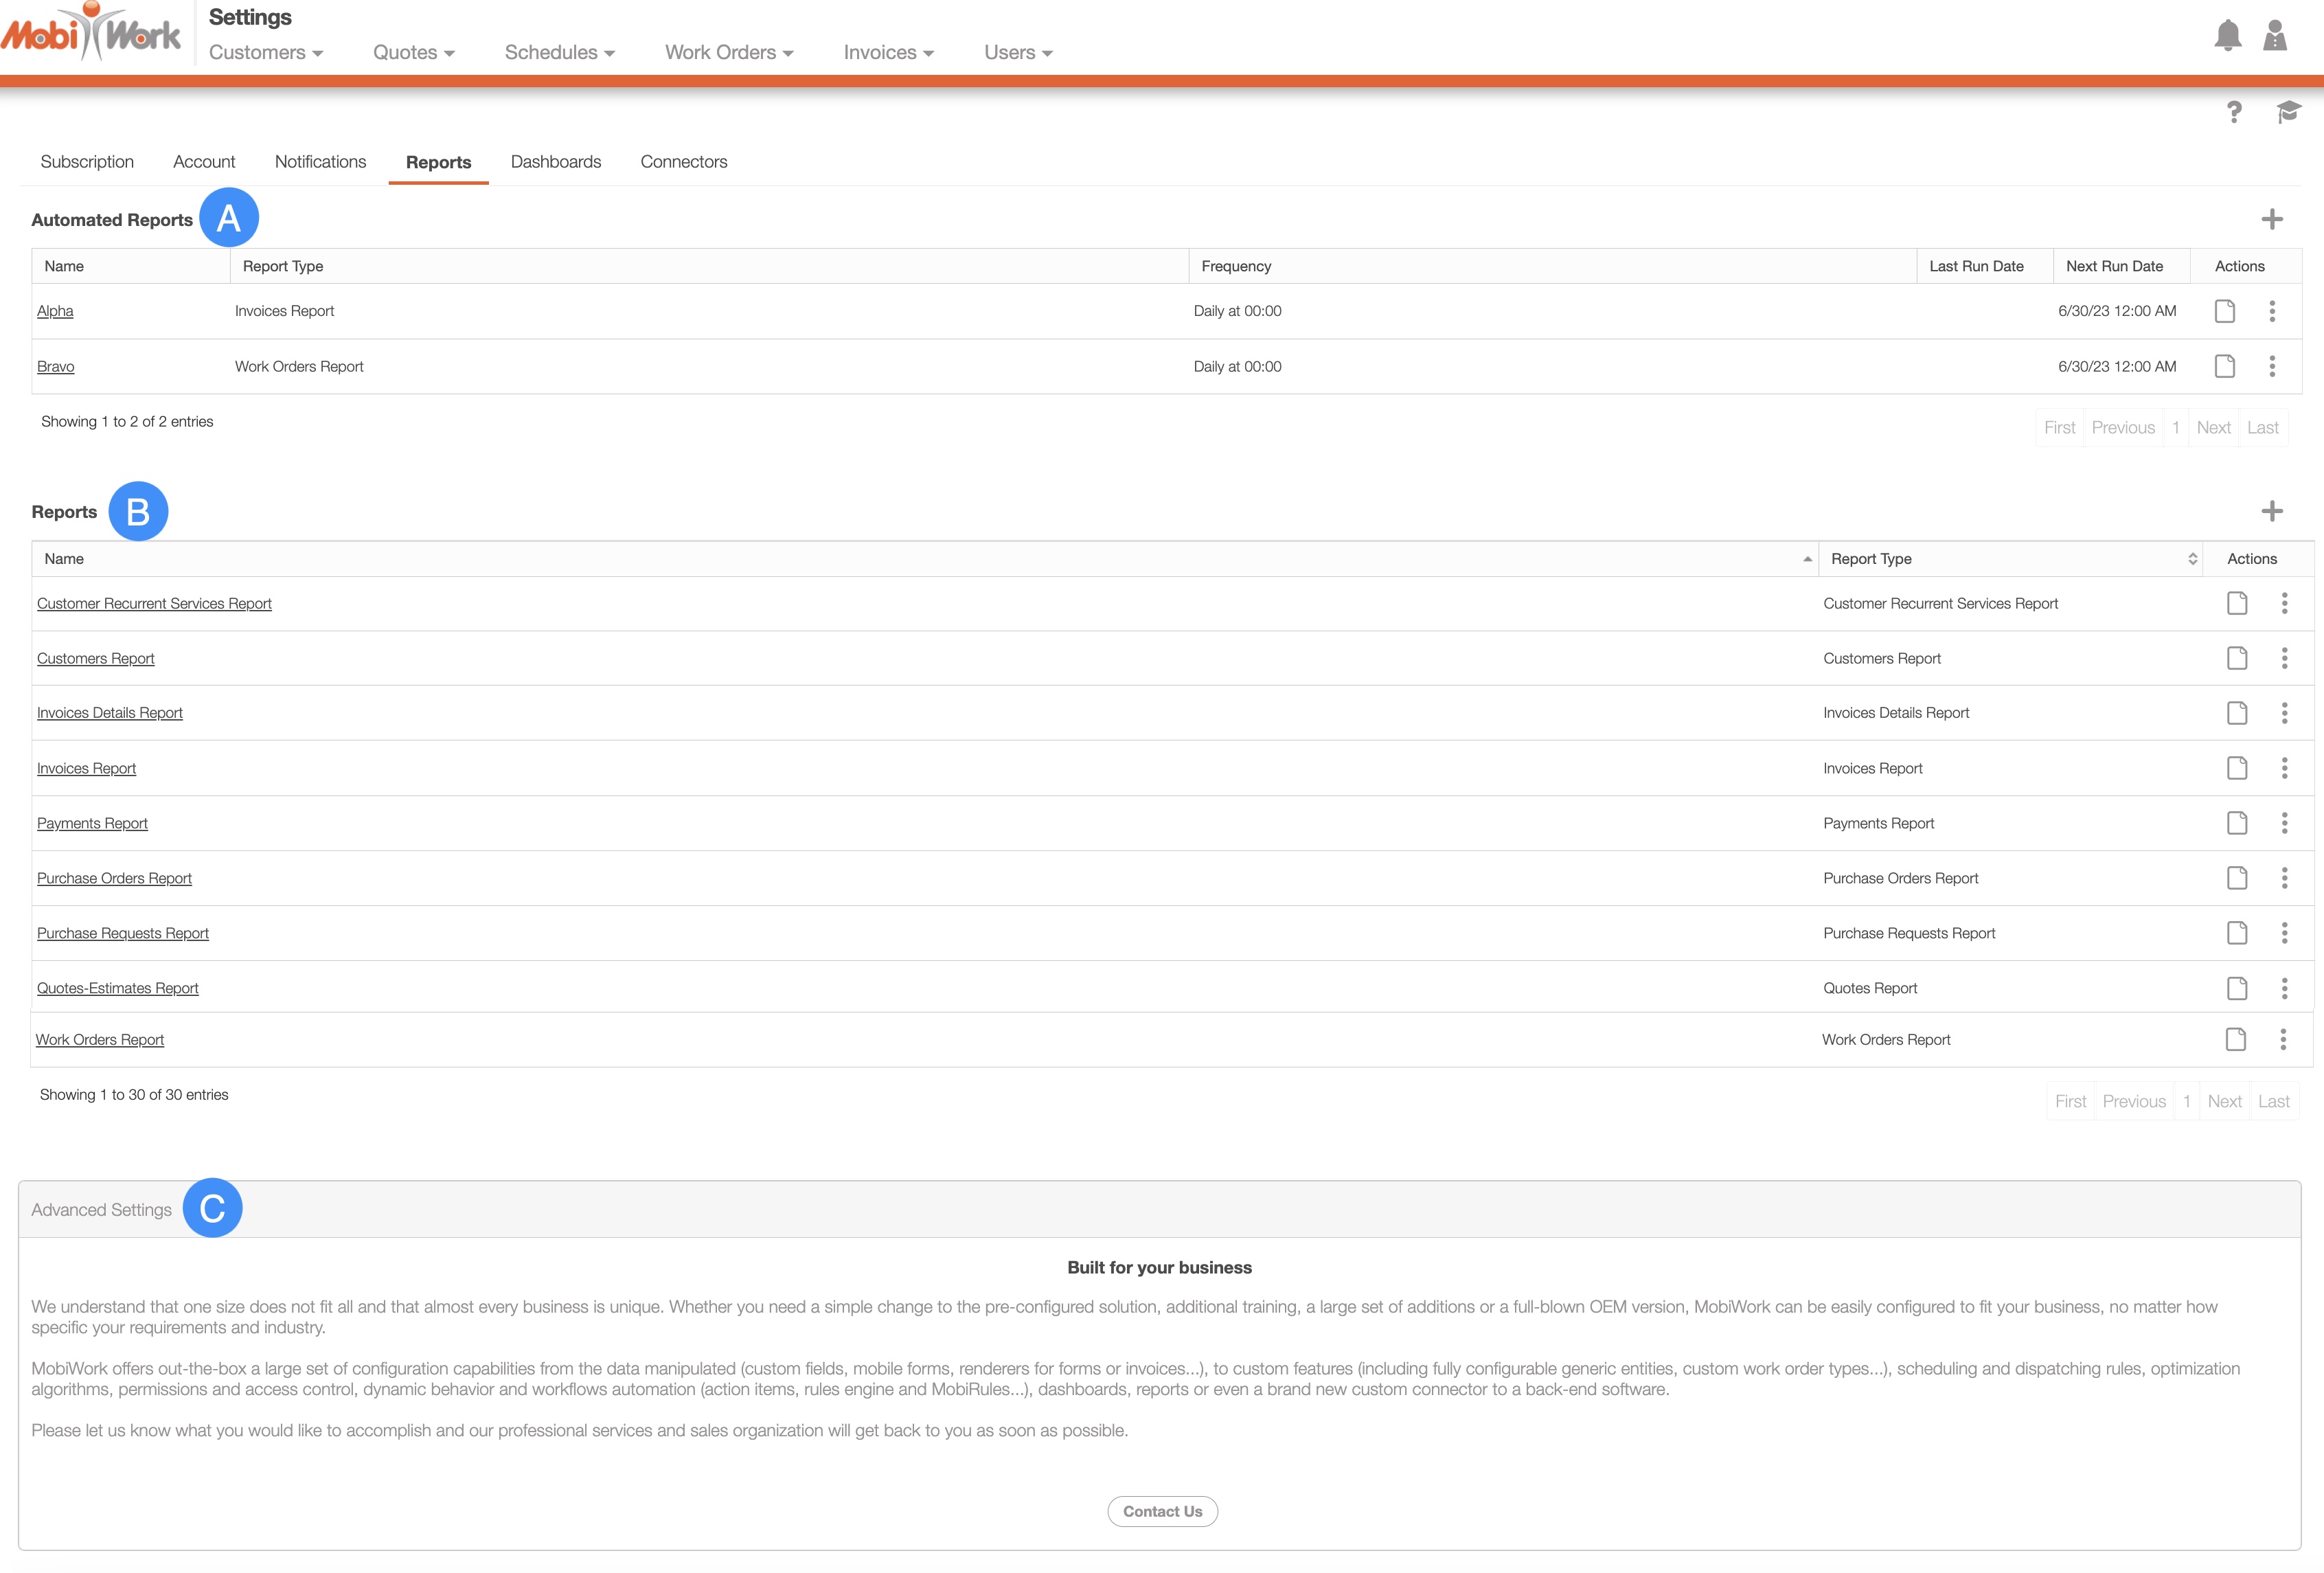Open three-dot menu for Customers Report
Image resolution: width=2324 pixels, height=1573 pixels.
(x=2284, y=658)
